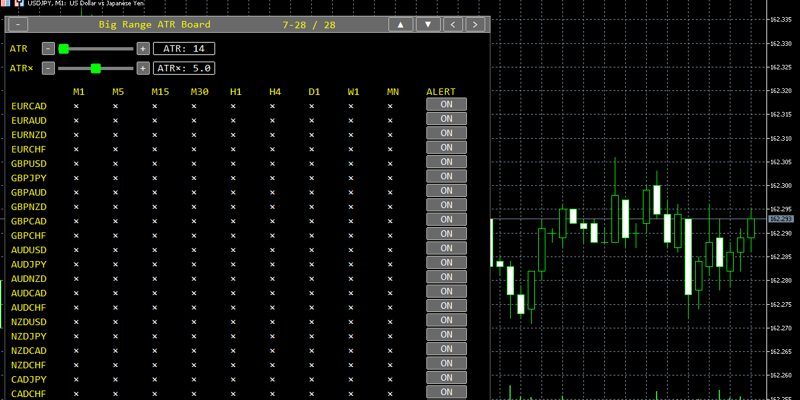This screenshot has width=800, height=400.
Task: Decrease ATR× multiplier with minus button
Action: (48, 68)
